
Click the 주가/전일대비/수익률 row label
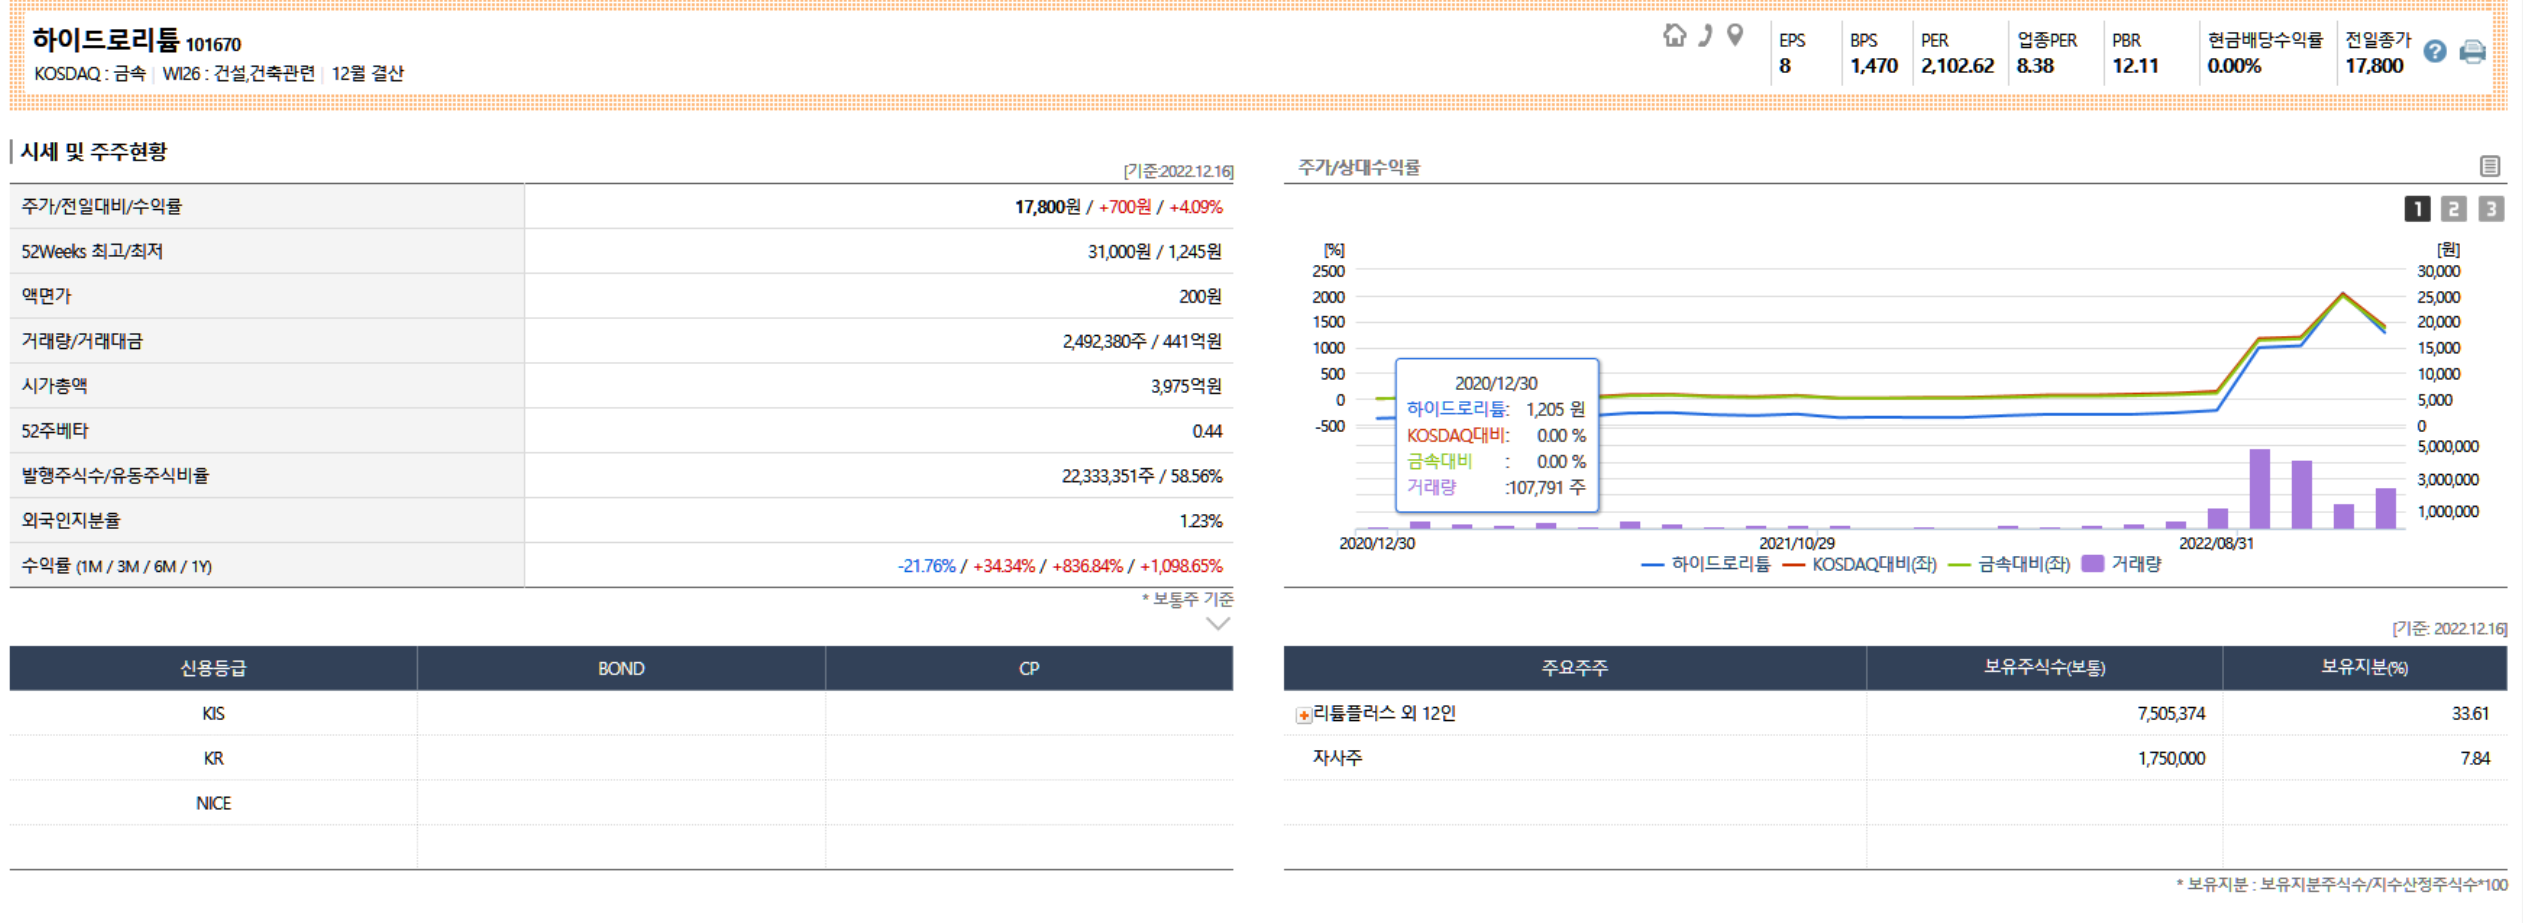coord(102,206)
